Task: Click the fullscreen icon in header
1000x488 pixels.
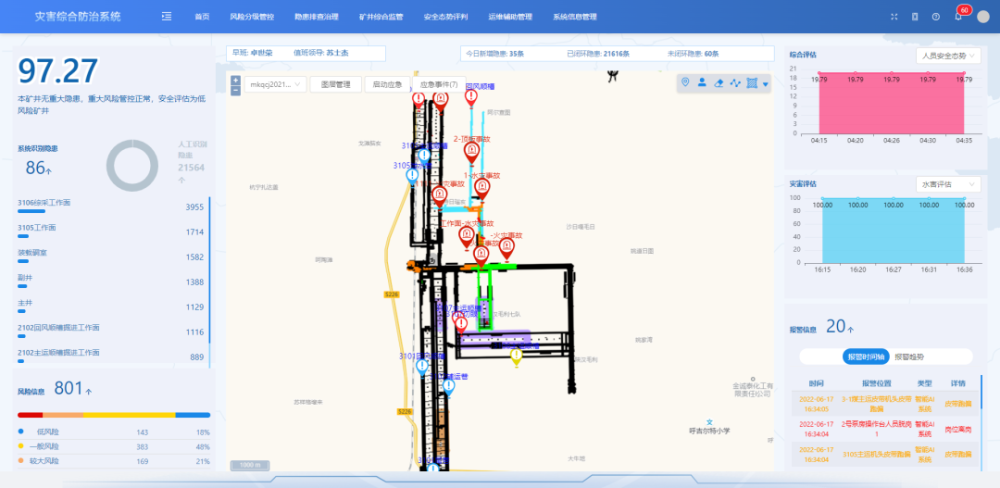Action: click(x=894, y=17)
